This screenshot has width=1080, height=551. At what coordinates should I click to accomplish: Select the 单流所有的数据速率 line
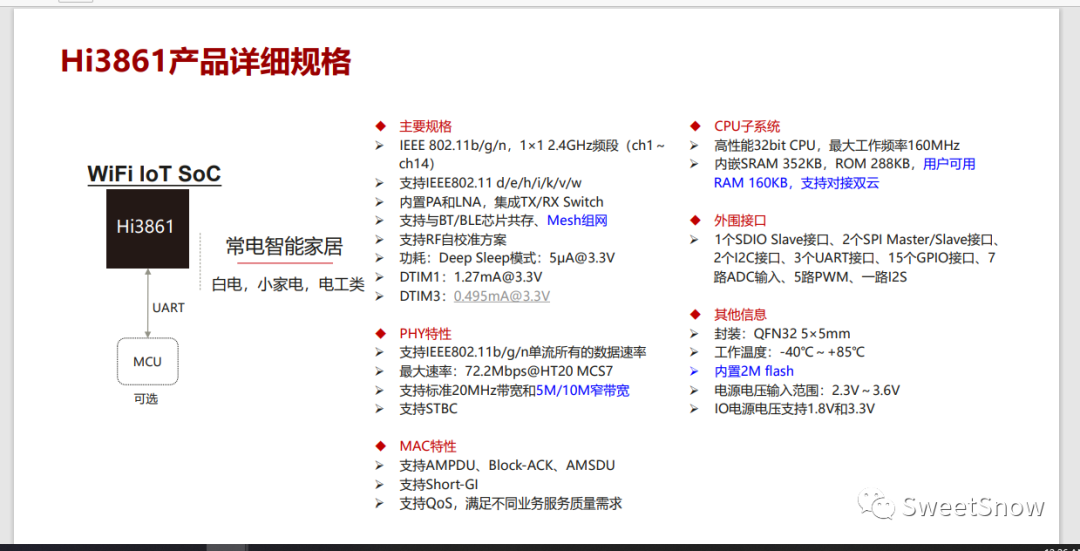point(523,353)
